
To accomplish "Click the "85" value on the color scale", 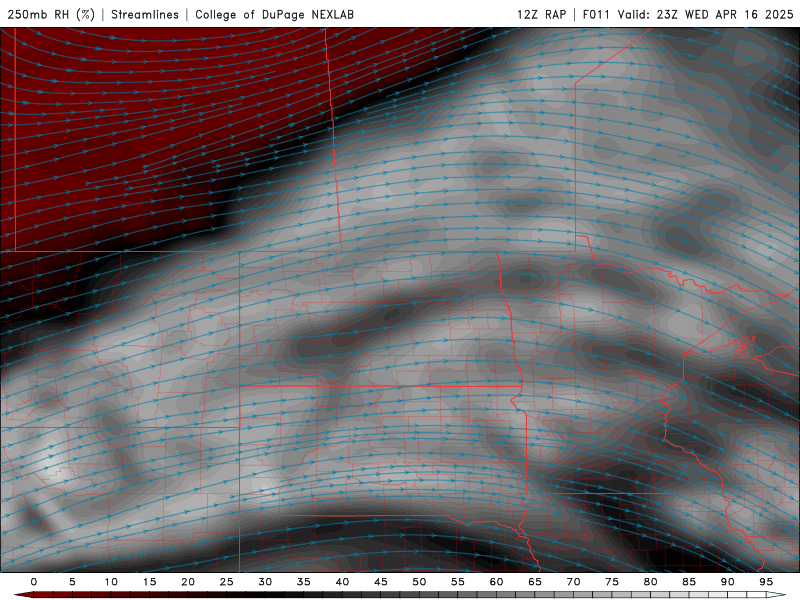I will 689,582.
